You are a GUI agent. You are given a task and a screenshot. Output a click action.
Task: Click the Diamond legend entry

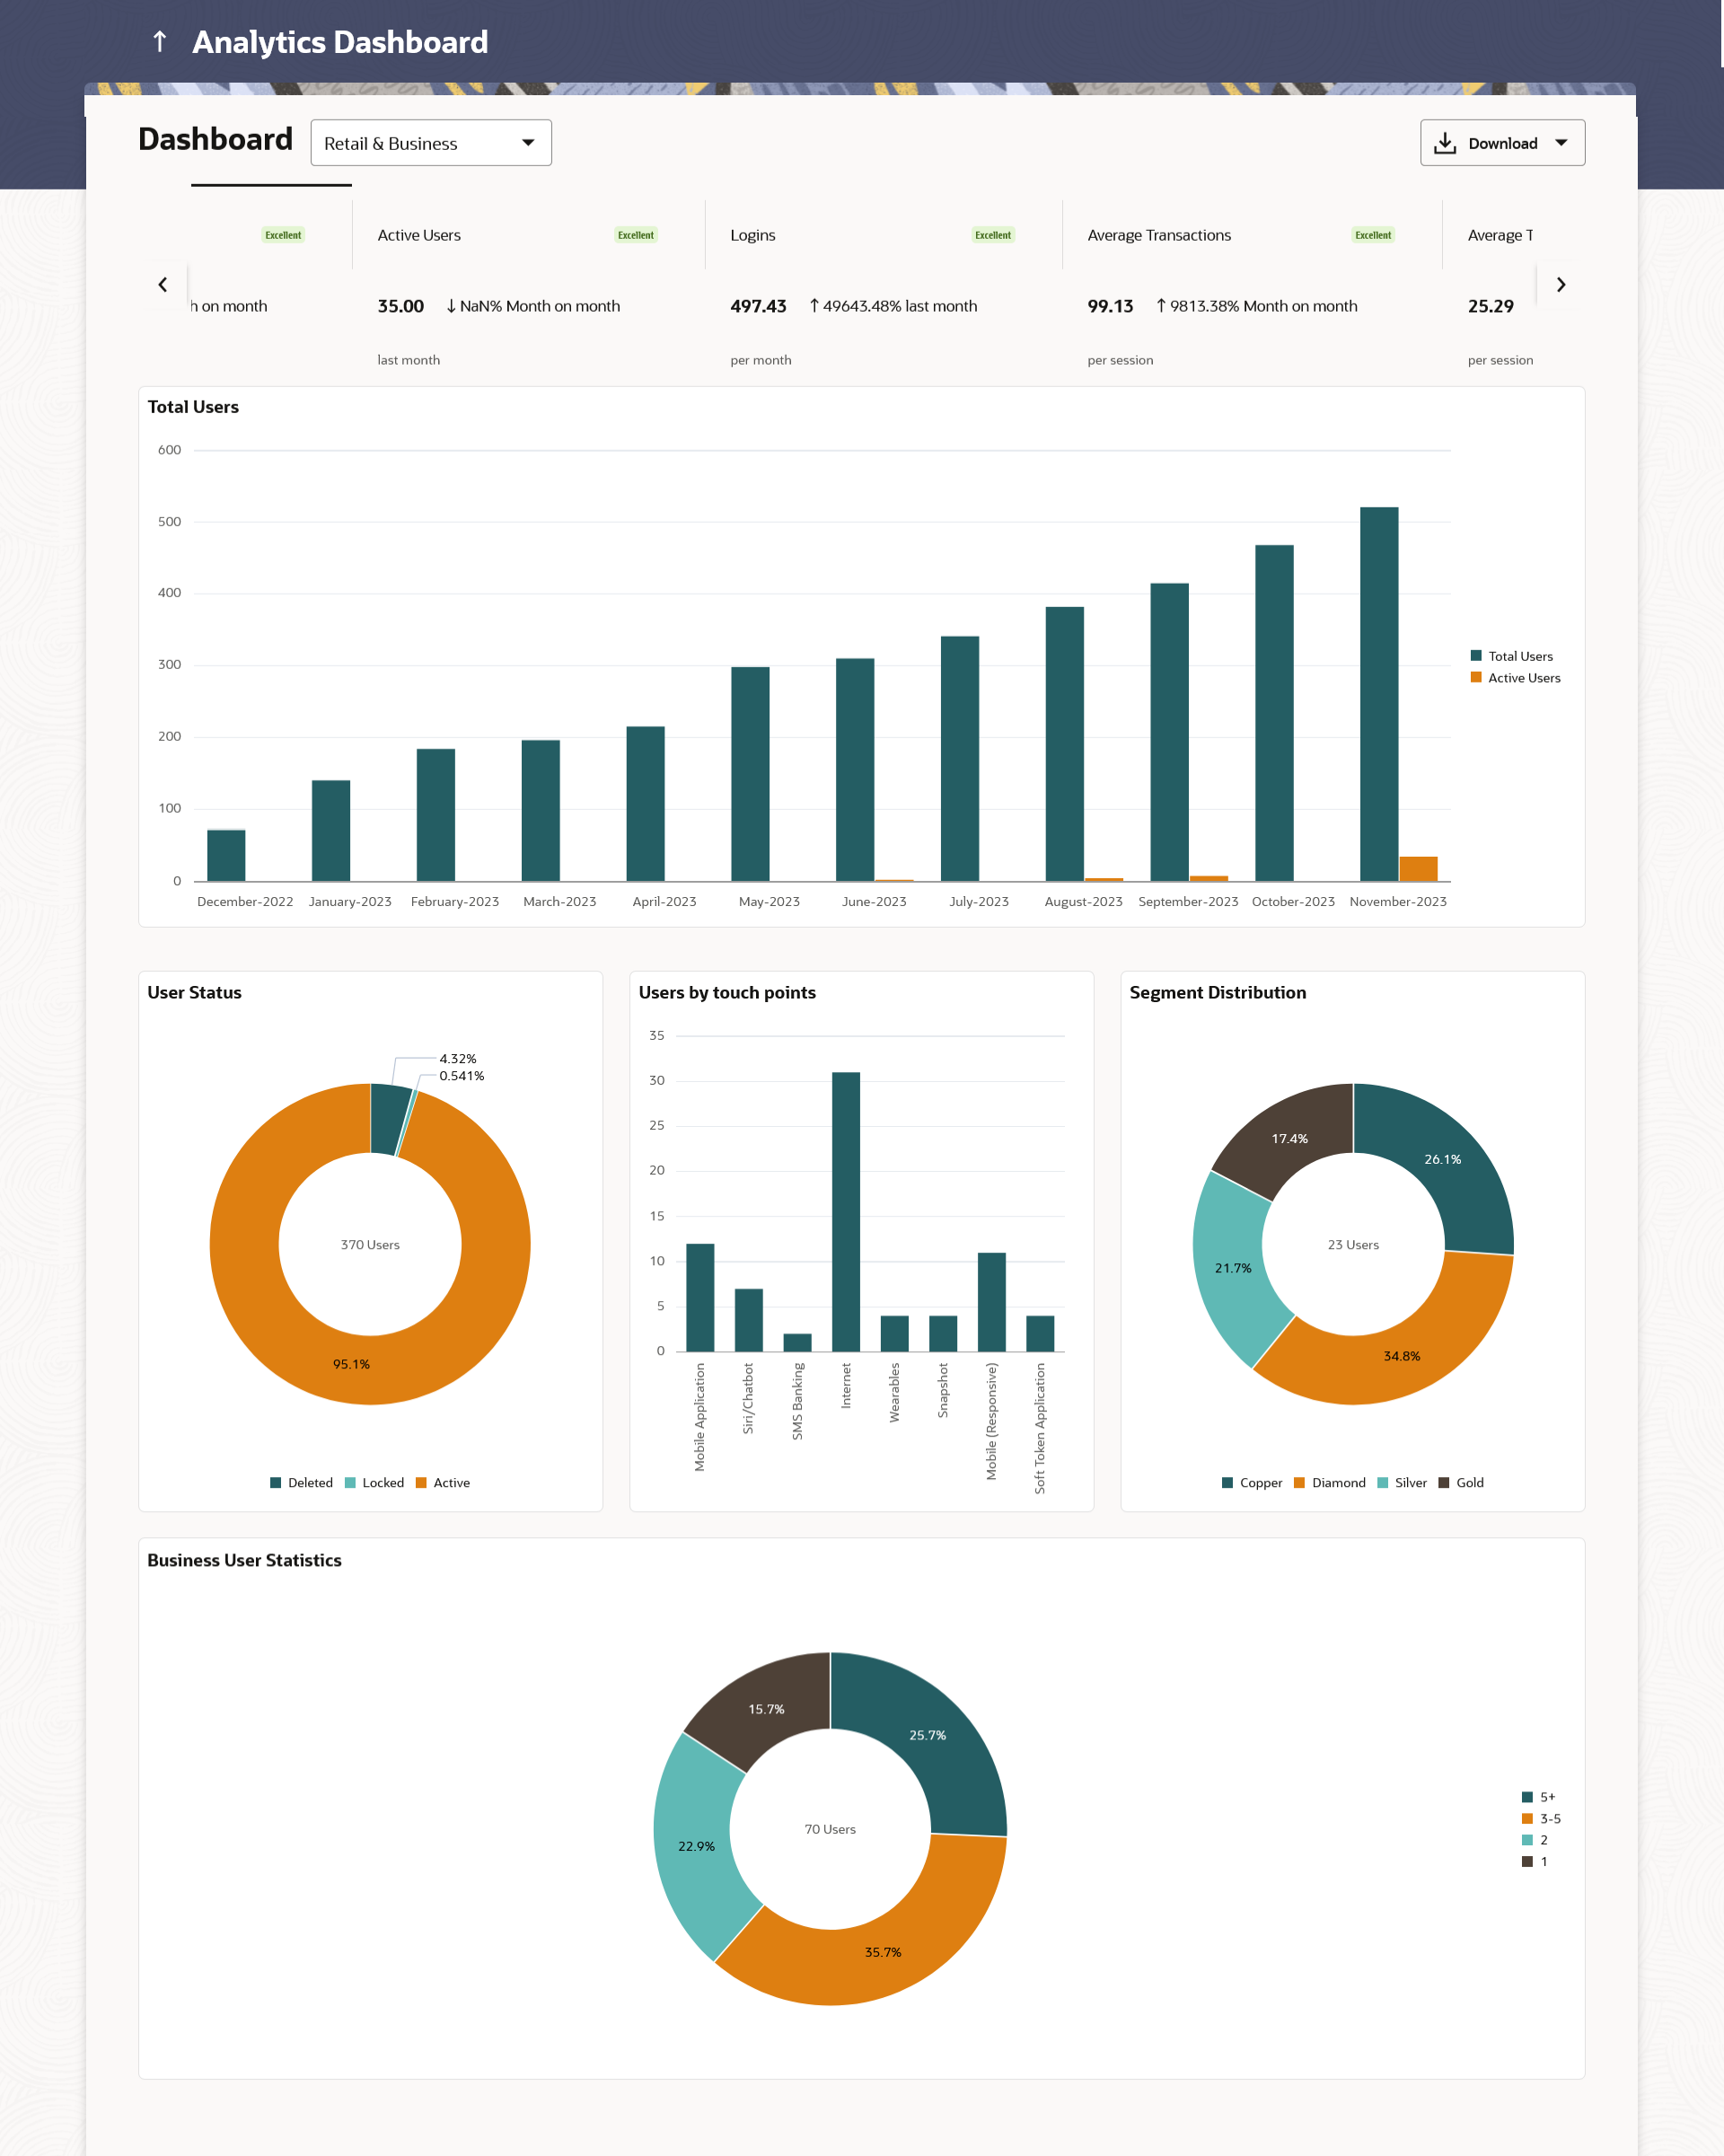(1337, 1483)
